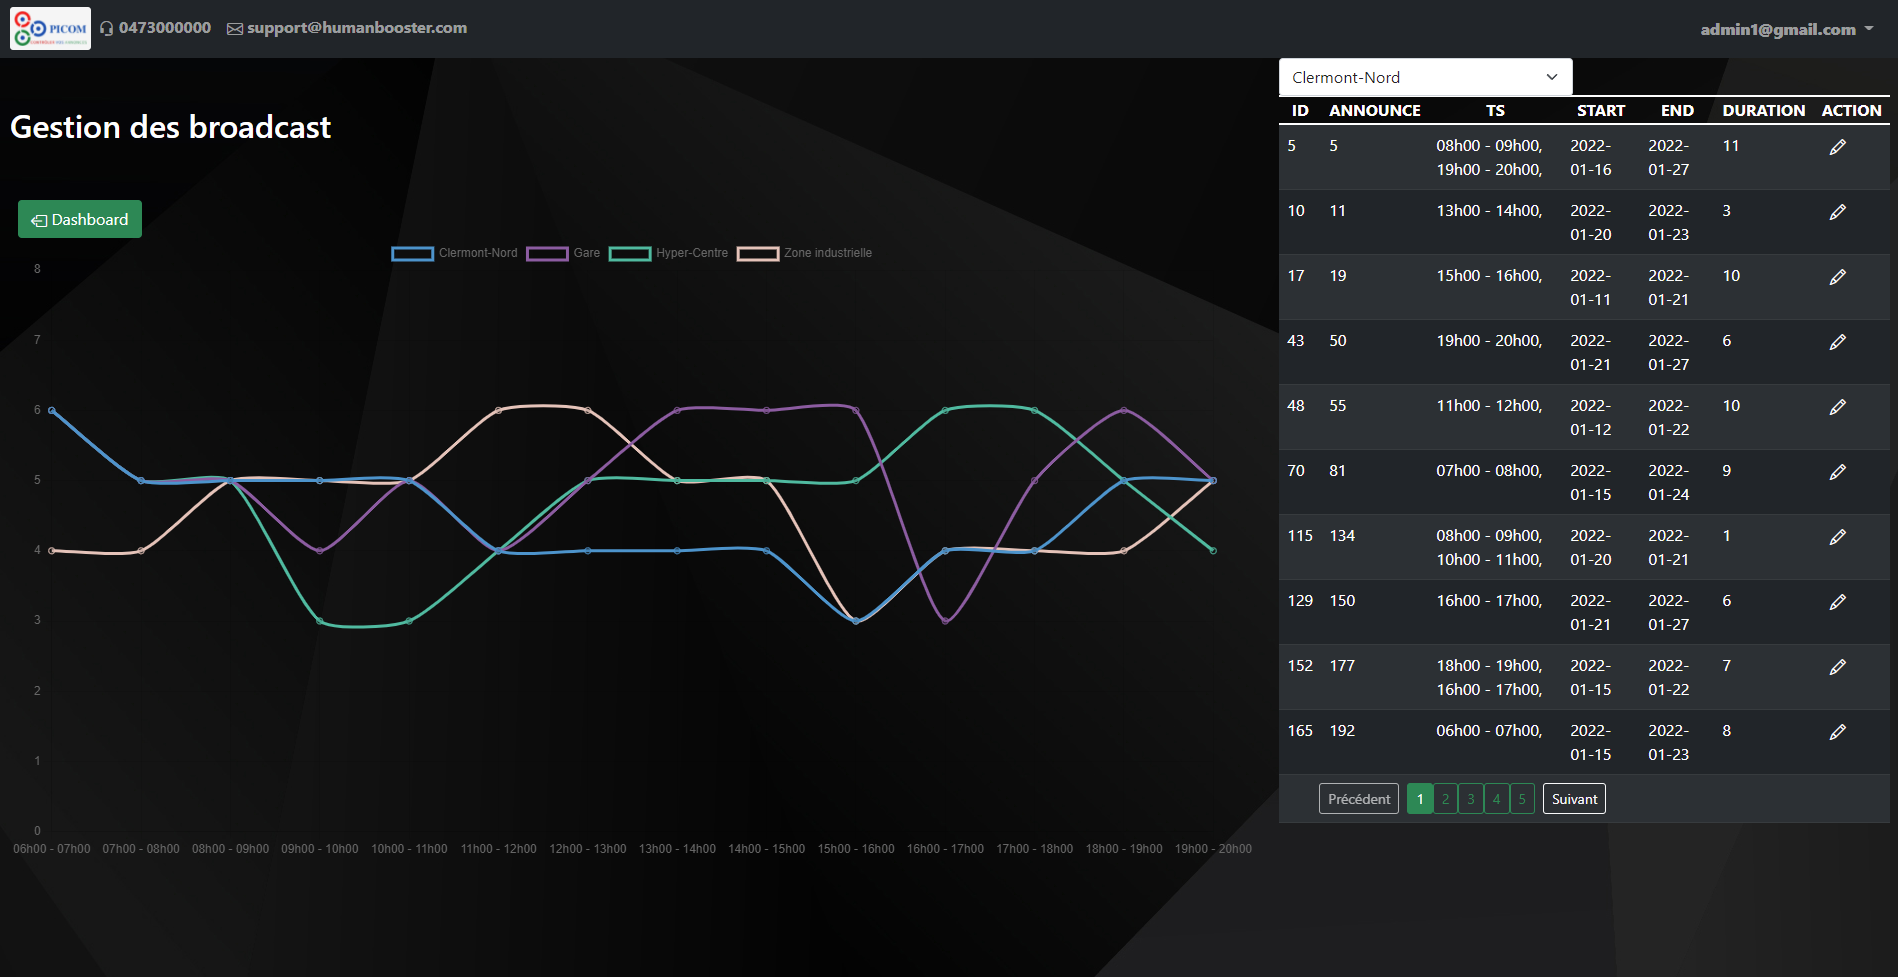Open the Clermont-Nord zone dropdown
1898x977 pixels.
[1425, 77]
